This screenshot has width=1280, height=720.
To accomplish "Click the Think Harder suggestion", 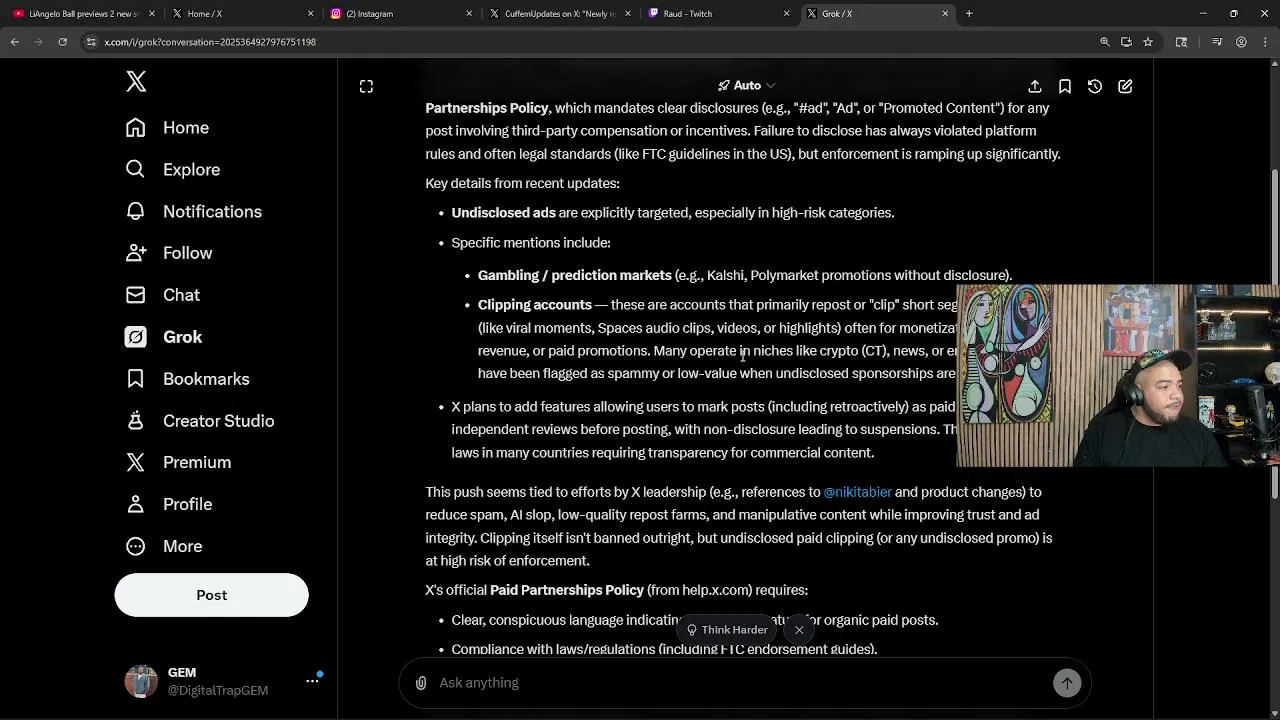I will pos(726,630).
